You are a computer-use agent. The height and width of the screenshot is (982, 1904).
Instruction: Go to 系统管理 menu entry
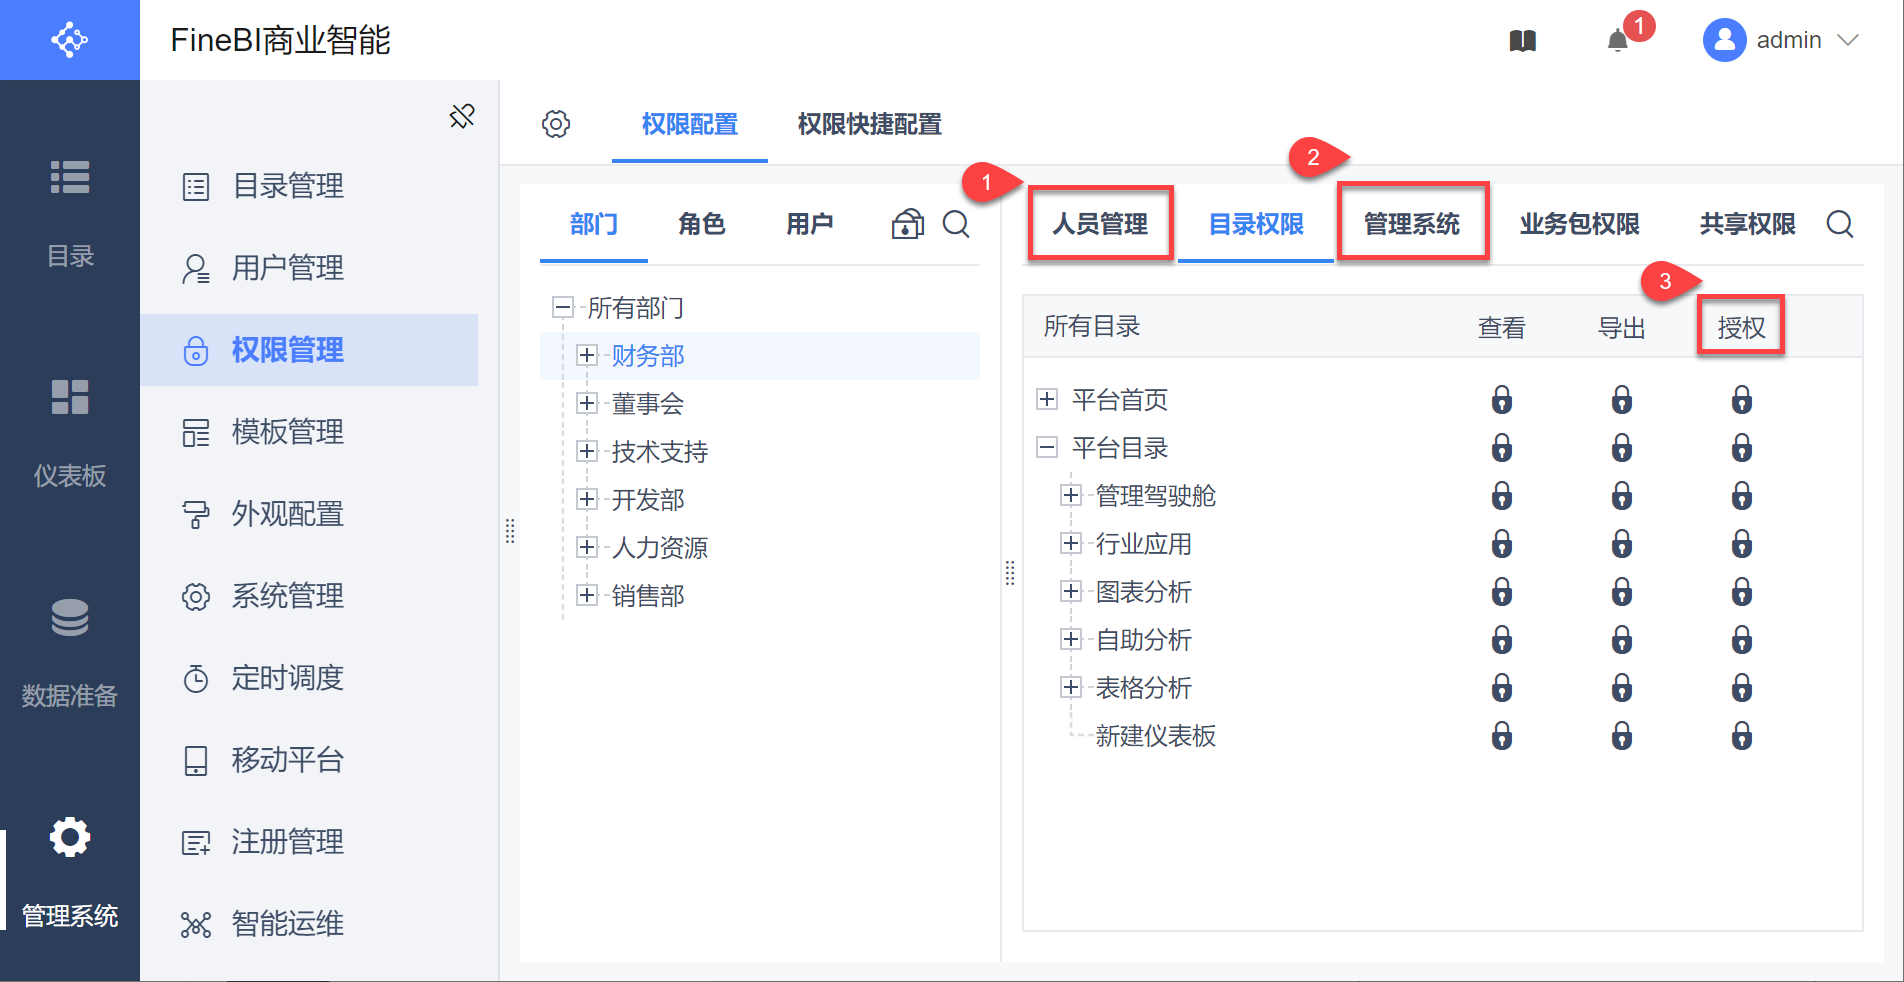[287, 596]
